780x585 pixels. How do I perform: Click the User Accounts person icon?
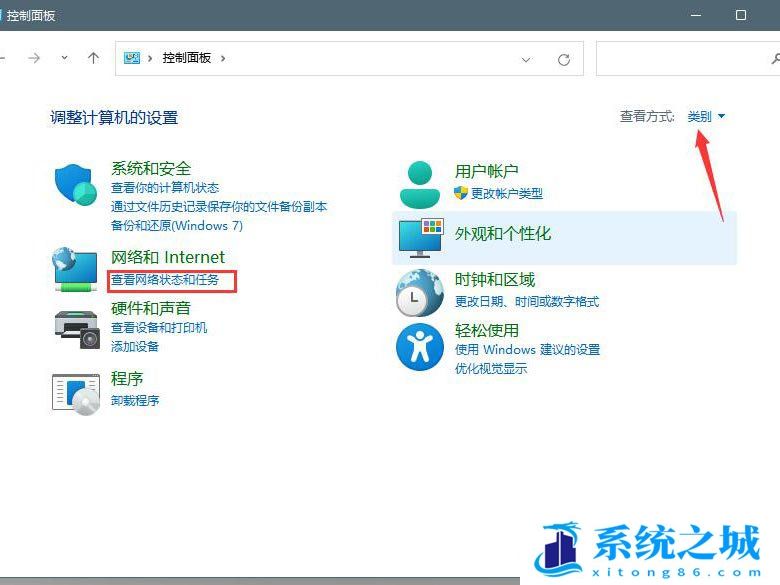419,183
